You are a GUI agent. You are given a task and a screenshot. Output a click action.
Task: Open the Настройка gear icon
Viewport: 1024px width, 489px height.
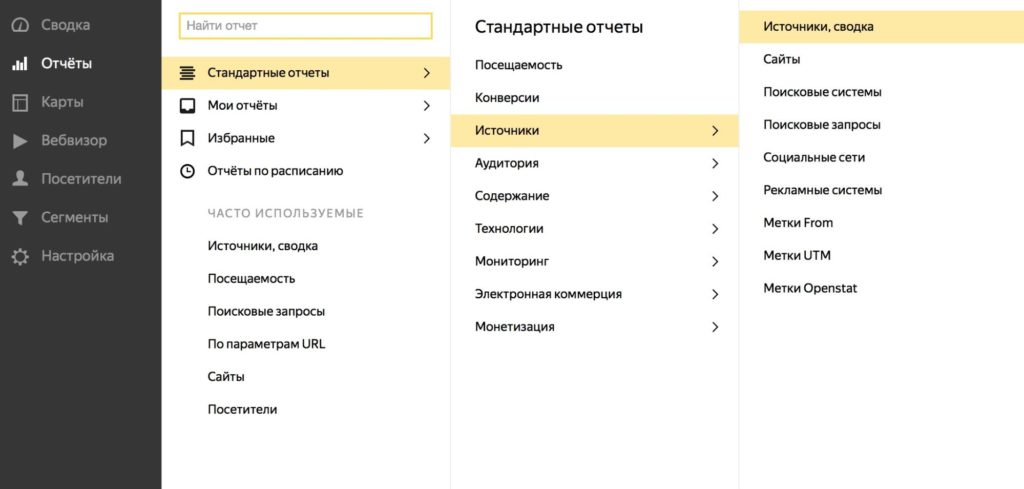pos(20,257)
